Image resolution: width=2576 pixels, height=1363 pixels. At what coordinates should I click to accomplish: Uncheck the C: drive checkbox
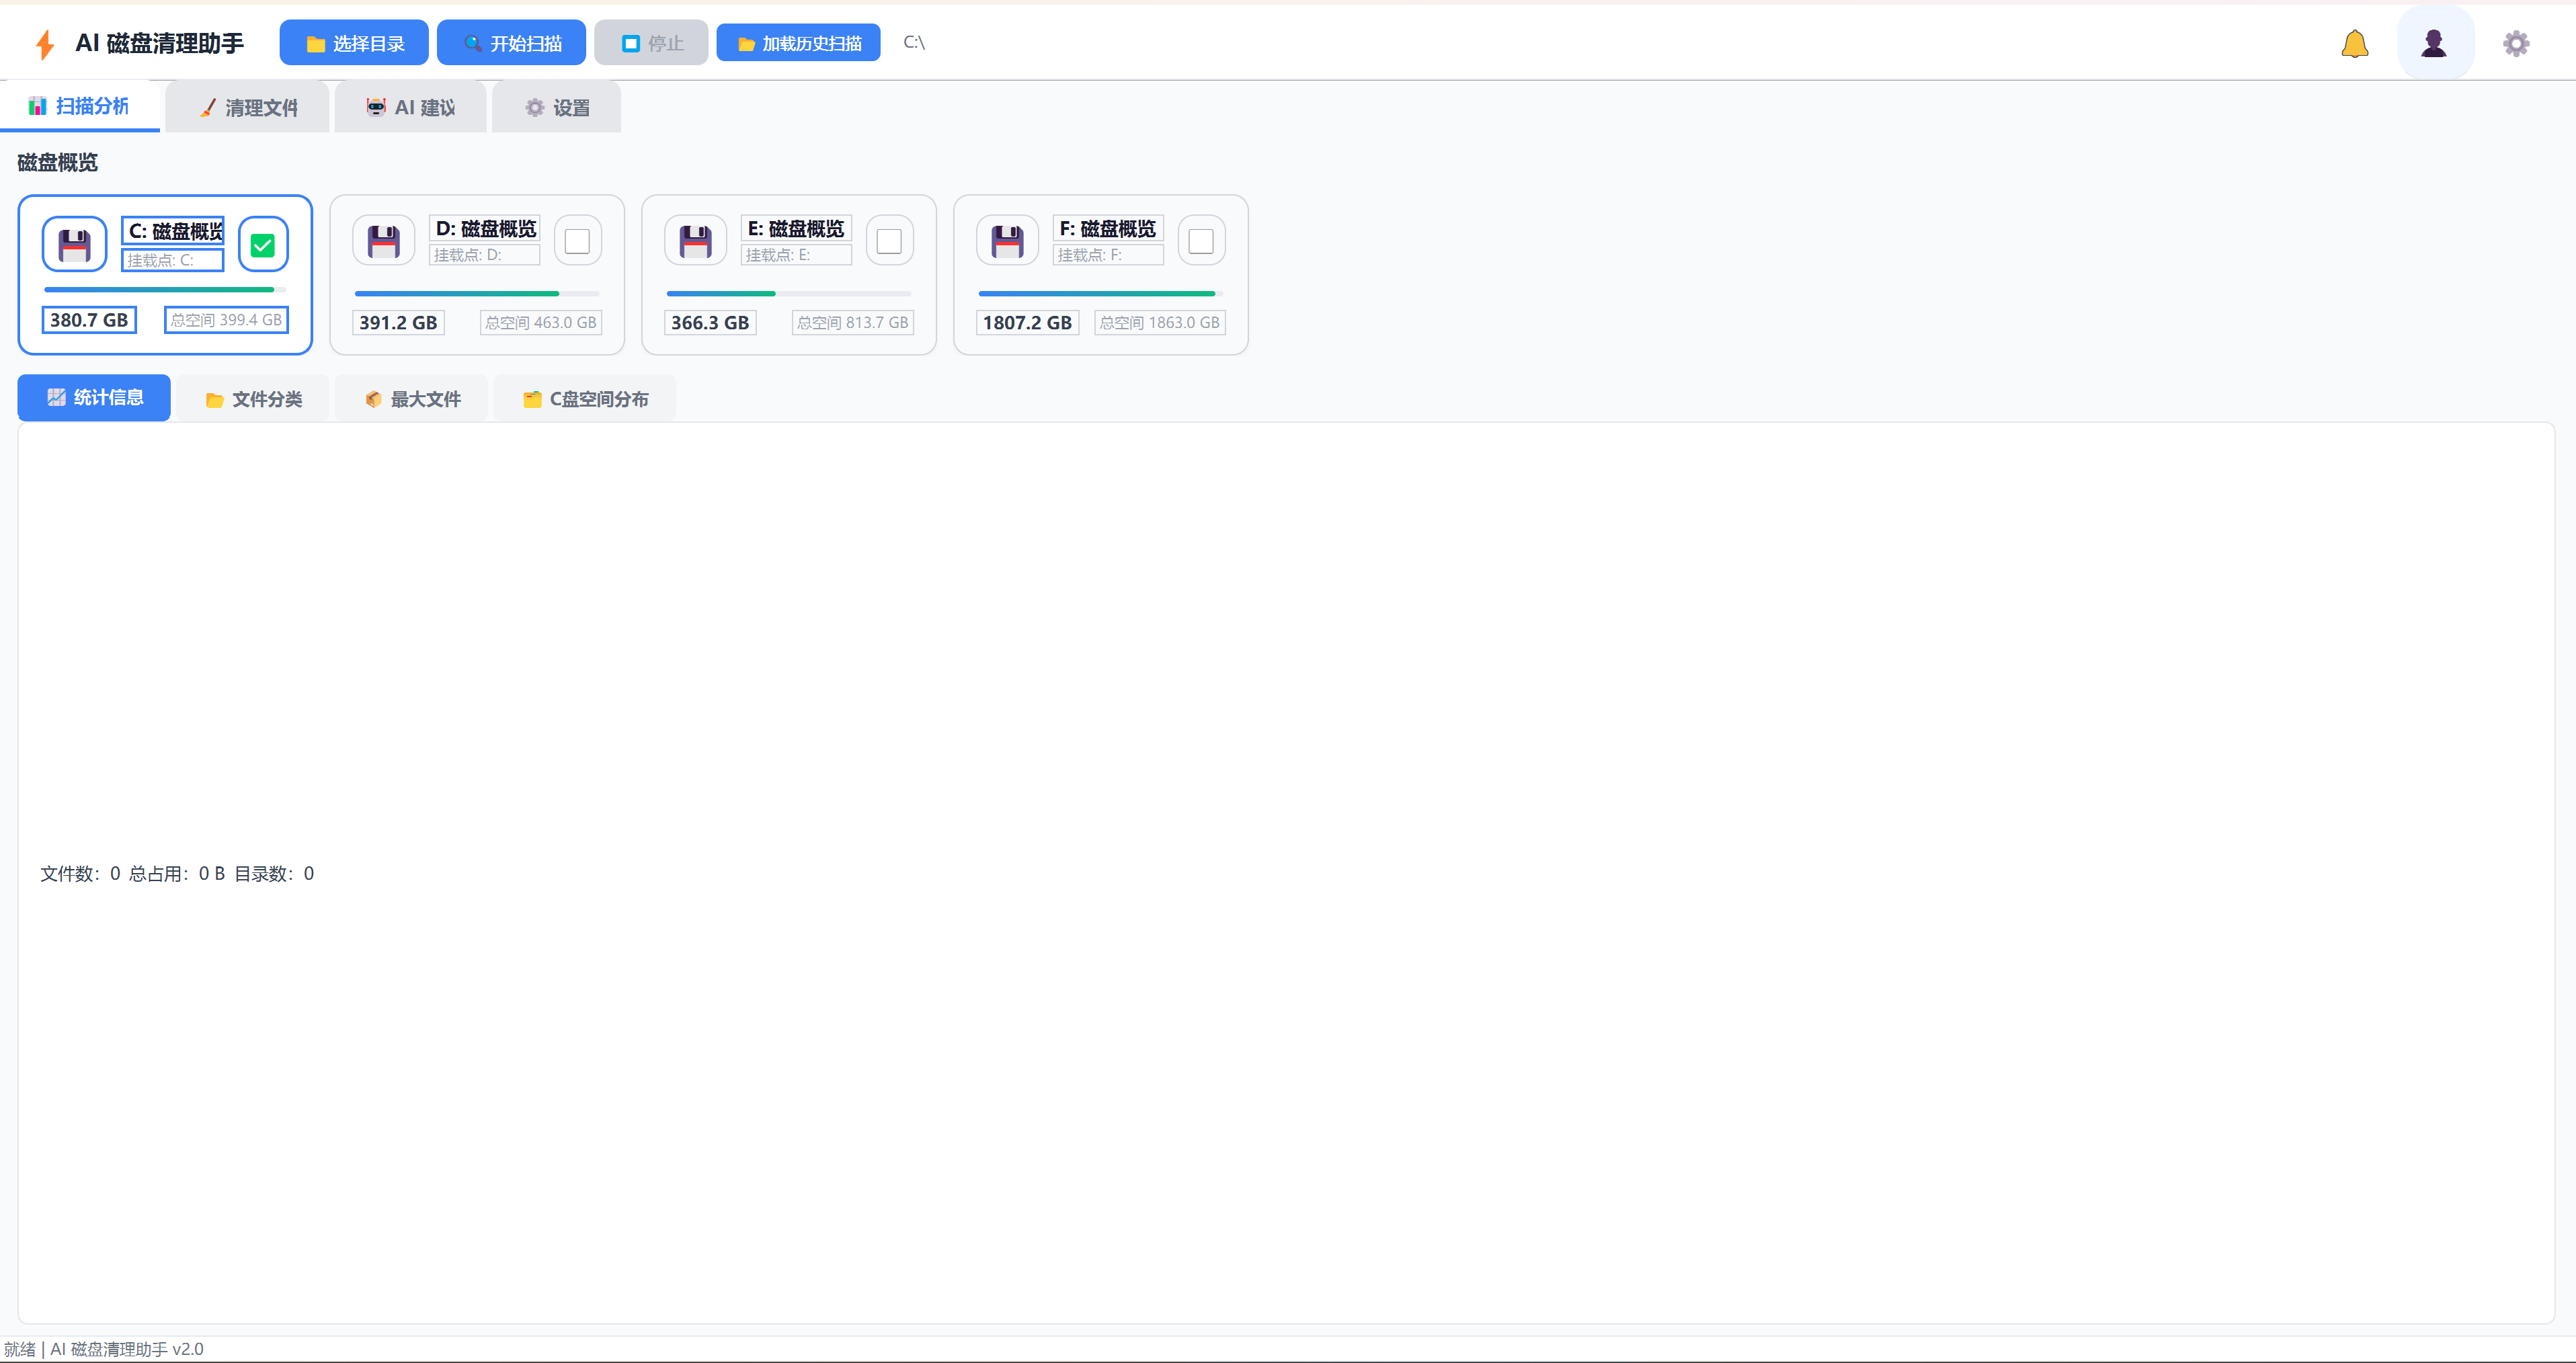(263, 245)
